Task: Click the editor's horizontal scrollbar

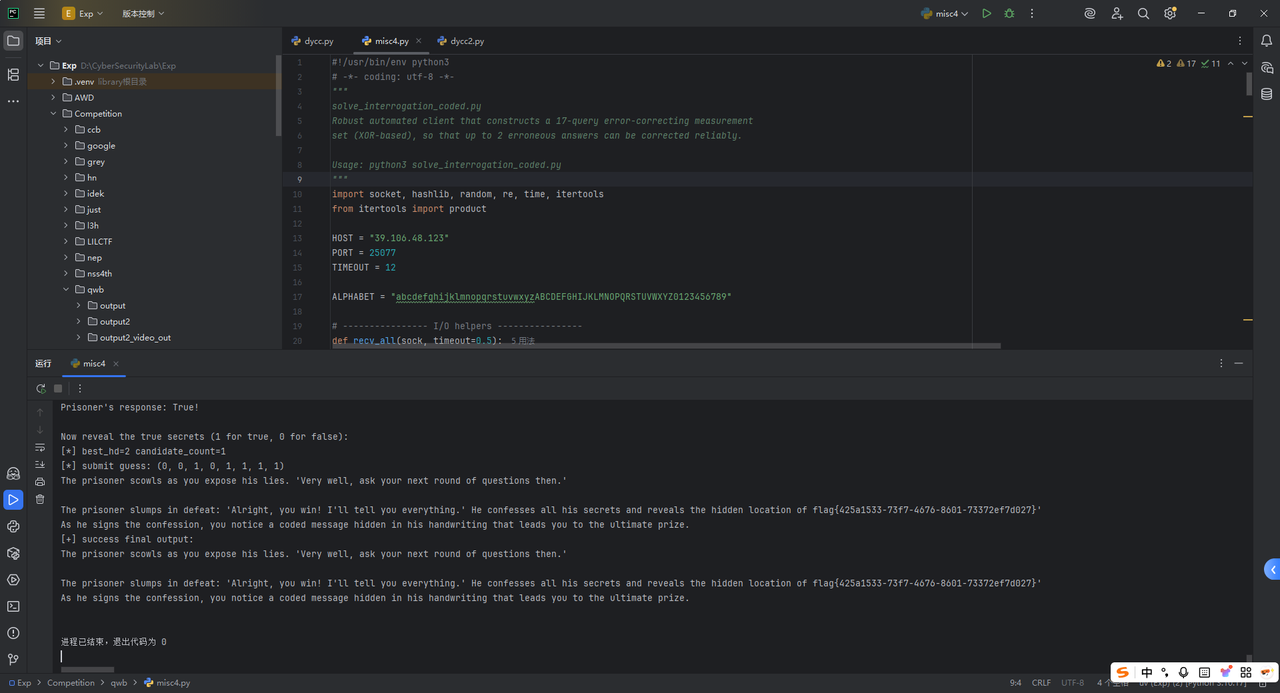Action: (x=665, y=346)
